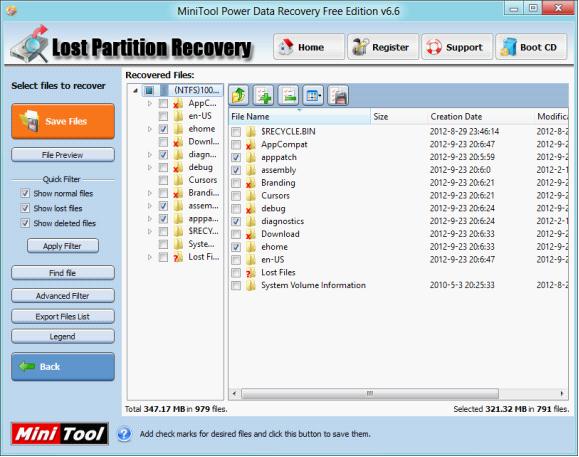Click the Find file button

click(63, 273)
